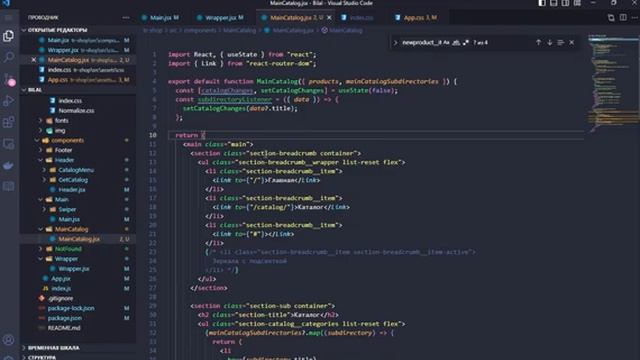Screen dimensions: 640x360
Task: Expand replace field in find widget
Action: click(395, 42)
